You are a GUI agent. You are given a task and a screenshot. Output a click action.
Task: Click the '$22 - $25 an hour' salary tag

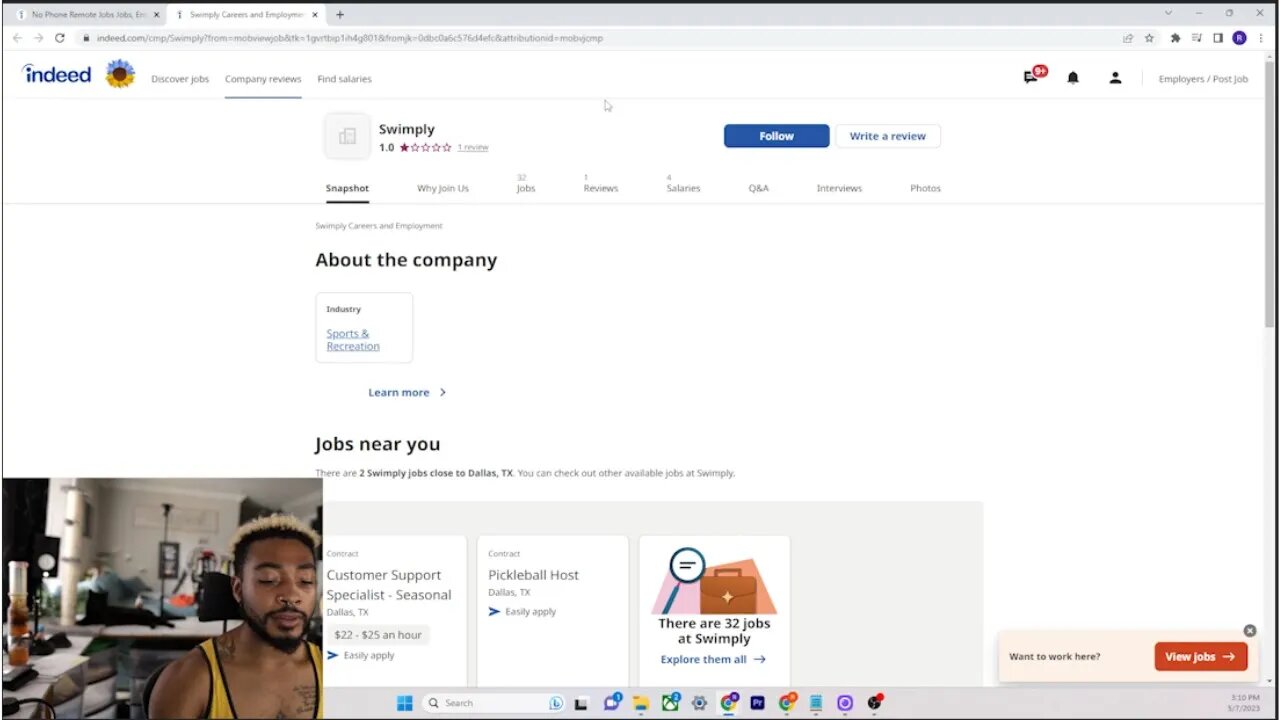pyautogui.click(x=378, y=635)
